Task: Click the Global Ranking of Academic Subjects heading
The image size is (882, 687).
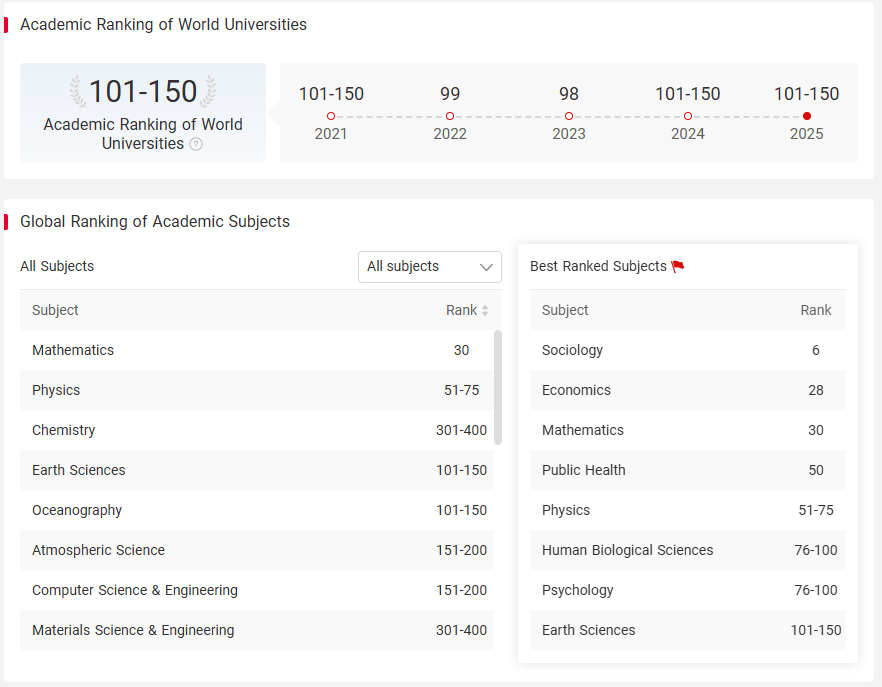Action: click(155, 222)
